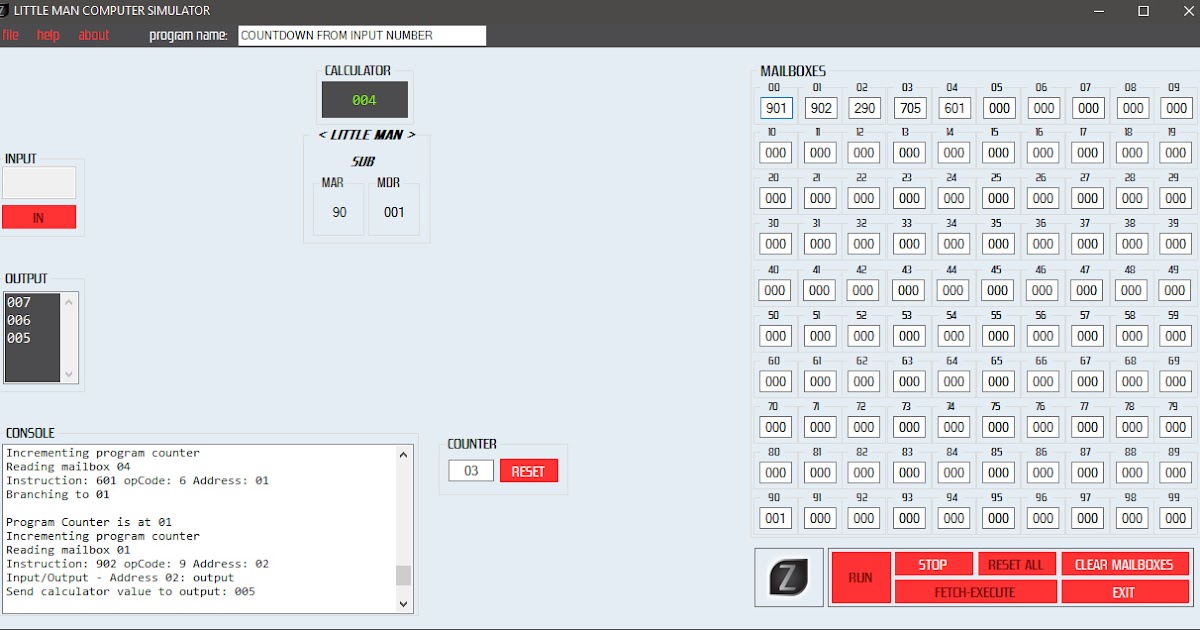Image resolution: width=1200 pixels, height=630 pixels.
Task: Select mailbox 90 containing 001
Action: click(x=775, y=518)
